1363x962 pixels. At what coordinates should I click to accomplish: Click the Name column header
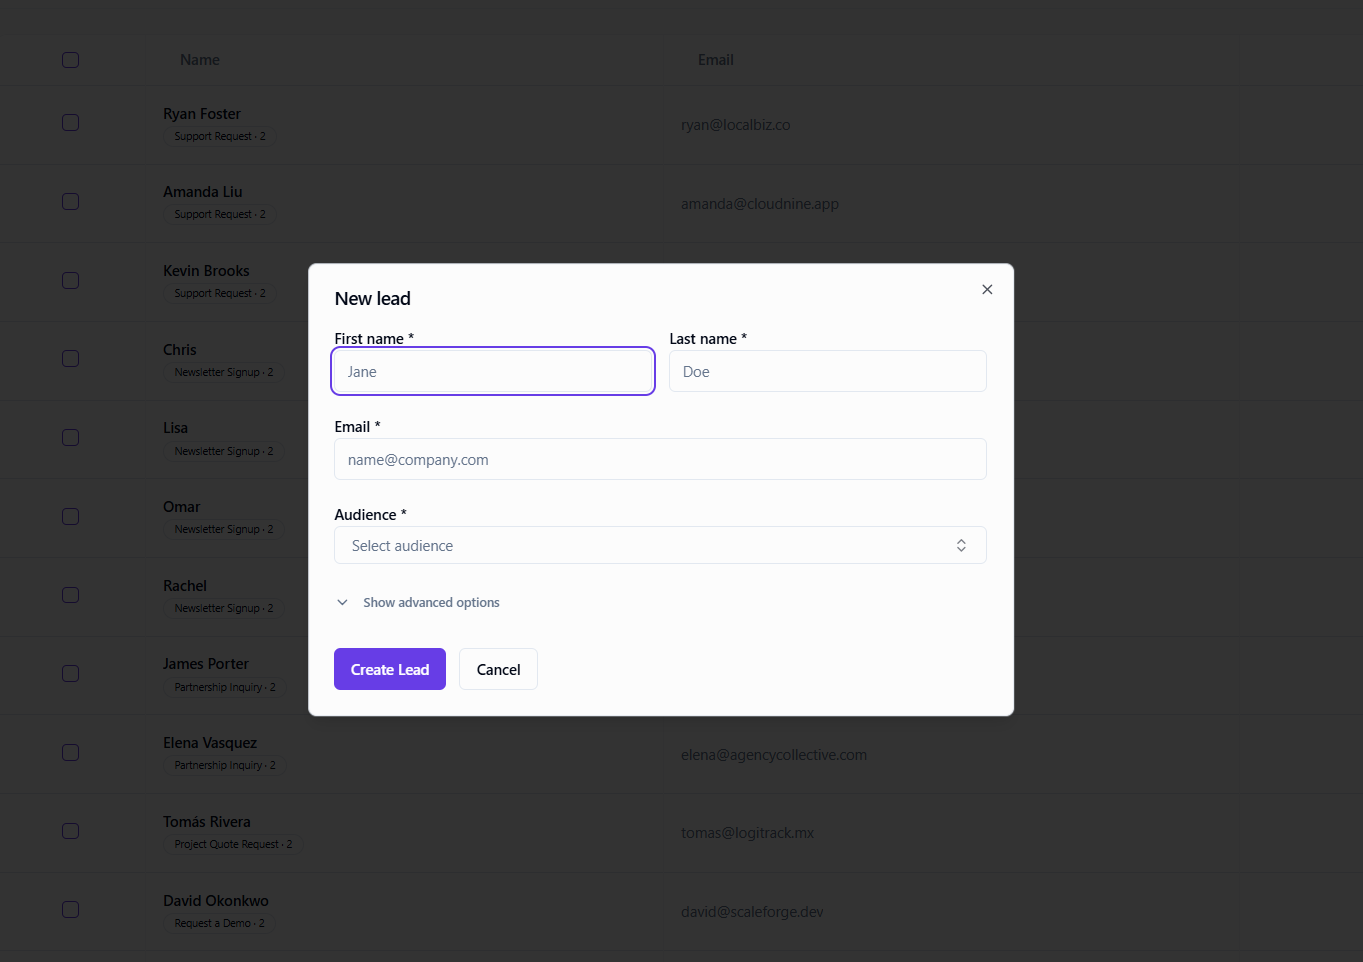point(200,60)
